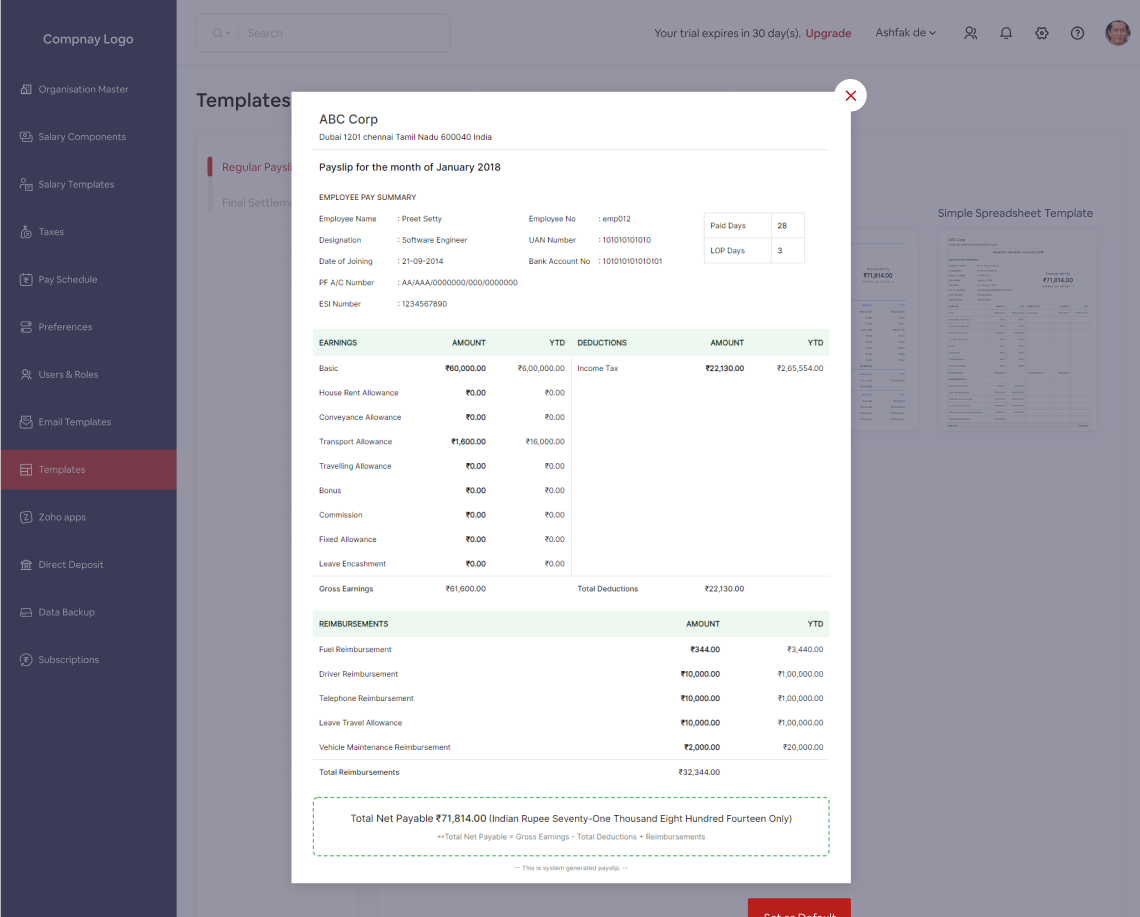Click into the Search input field
Image resolution: width=1140 pixels, height=917 pixels.
(340, 33)
